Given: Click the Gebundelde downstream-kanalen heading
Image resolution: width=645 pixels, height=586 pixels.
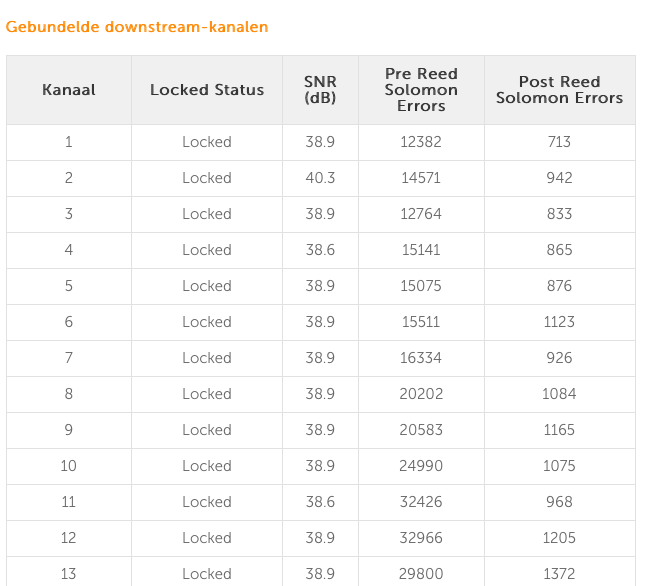Looking at the screenshot, I should [x=137, y=27].
